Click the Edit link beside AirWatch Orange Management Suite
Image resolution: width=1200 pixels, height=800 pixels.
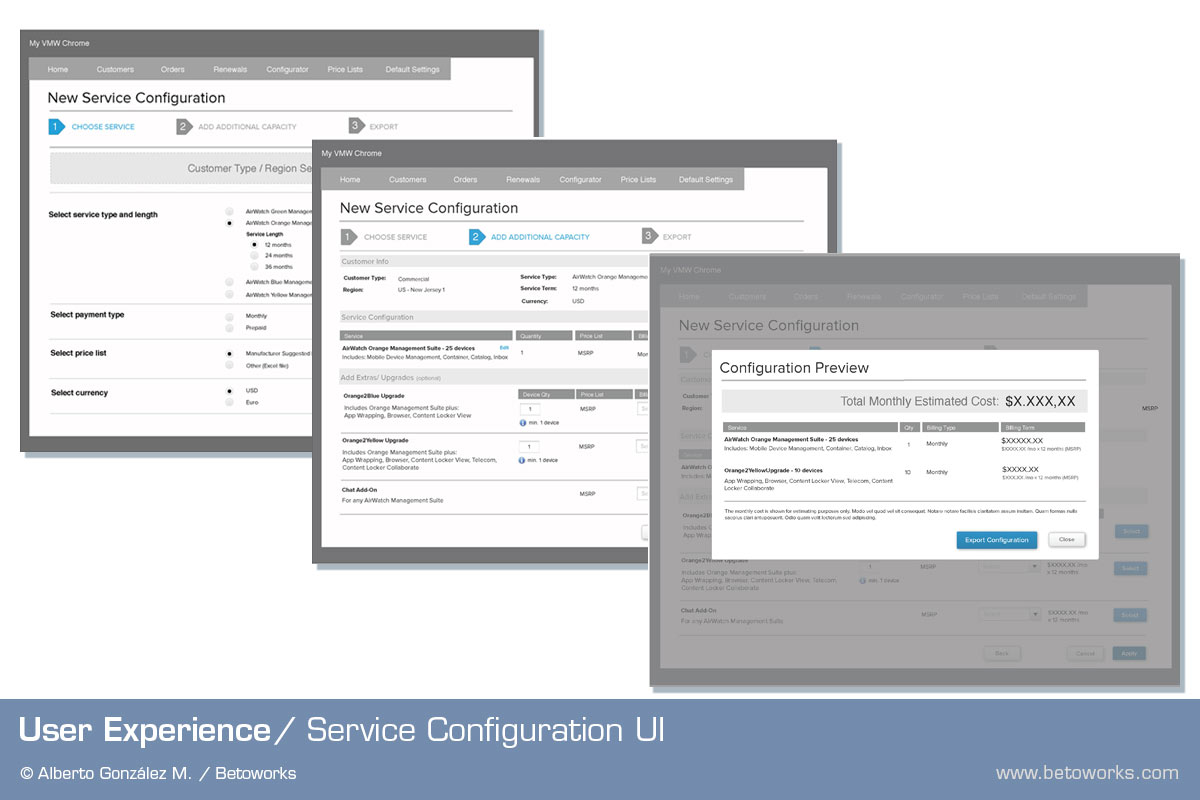(x=504, y=347)
